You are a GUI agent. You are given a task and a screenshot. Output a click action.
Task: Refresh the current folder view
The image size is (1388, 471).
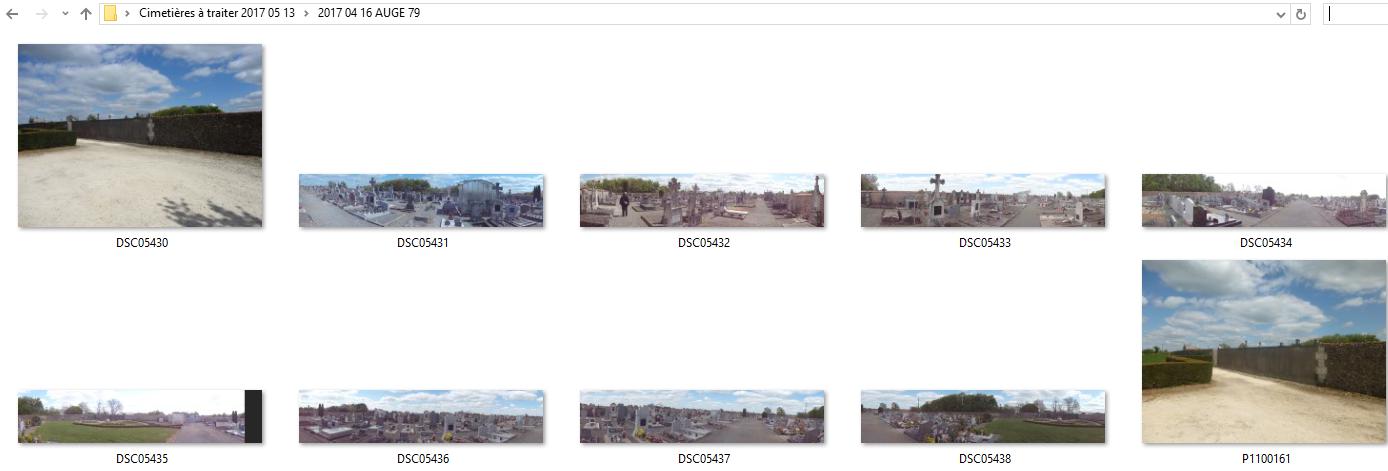[1301, 14]
